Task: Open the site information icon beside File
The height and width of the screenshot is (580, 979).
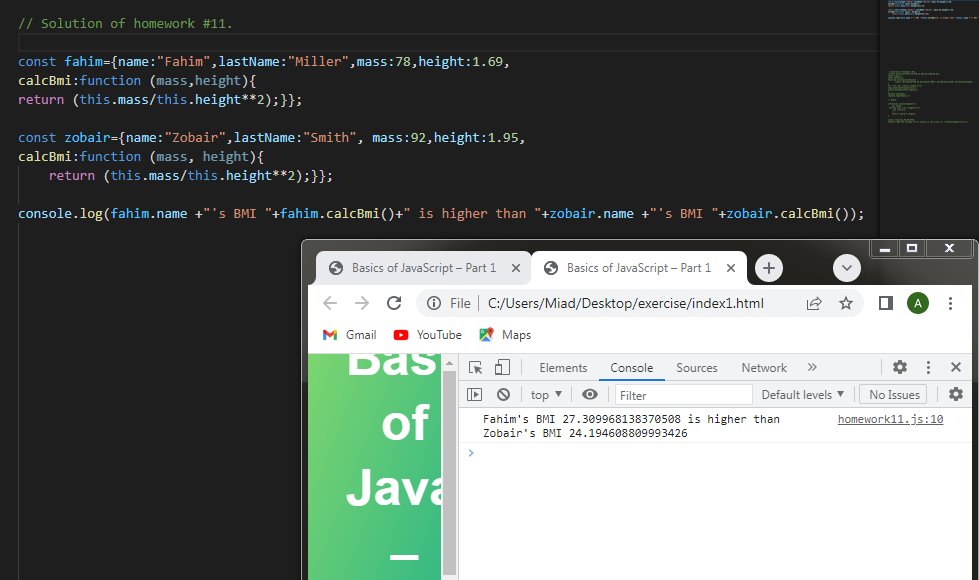Action: pos(433,303)
